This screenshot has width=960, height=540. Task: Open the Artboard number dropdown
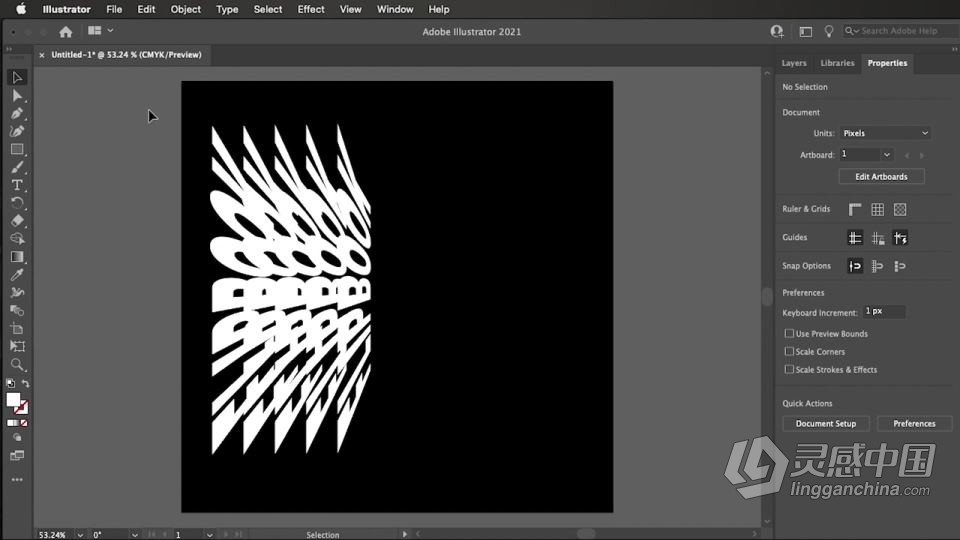coord(886,155)
